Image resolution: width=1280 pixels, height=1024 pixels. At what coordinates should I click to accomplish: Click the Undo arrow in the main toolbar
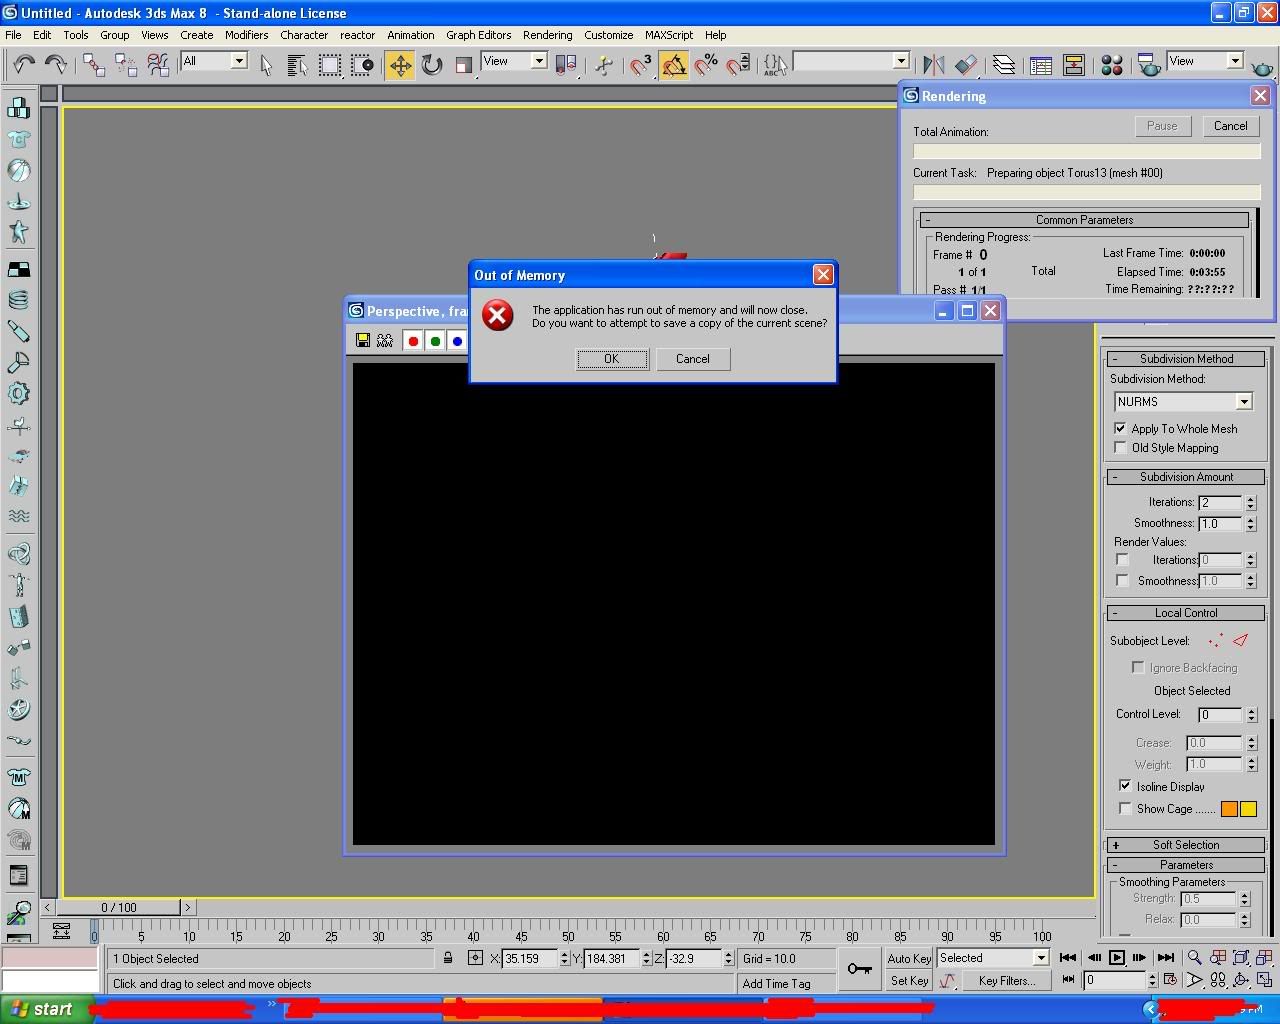coord(24,65)
